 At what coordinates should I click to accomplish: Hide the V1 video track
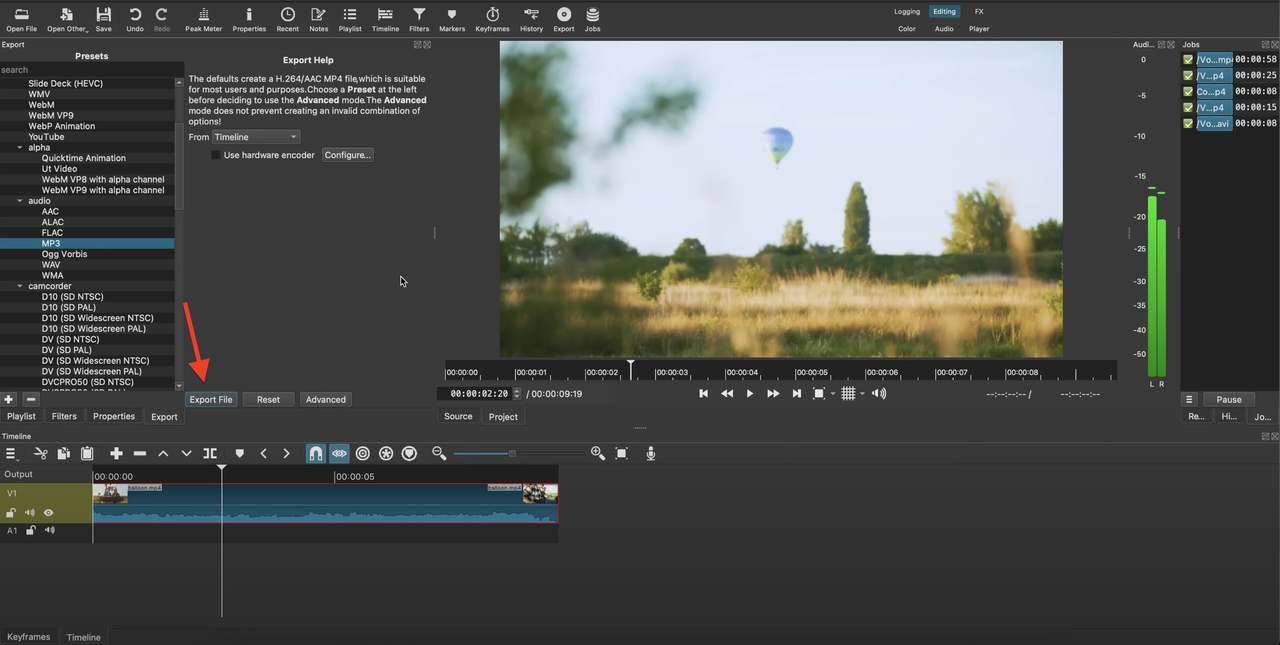point(48,513)
